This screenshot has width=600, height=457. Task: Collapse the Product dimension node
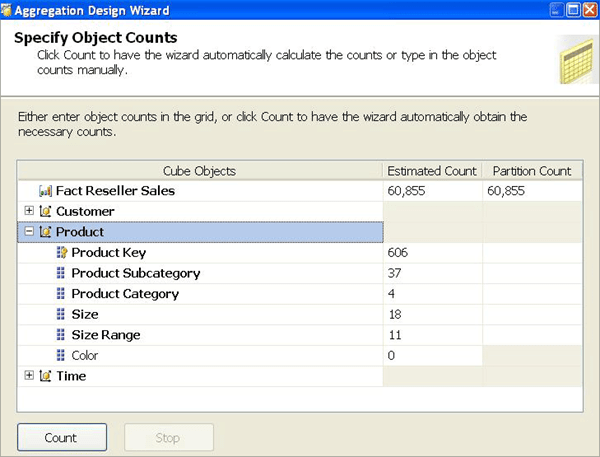29,232
